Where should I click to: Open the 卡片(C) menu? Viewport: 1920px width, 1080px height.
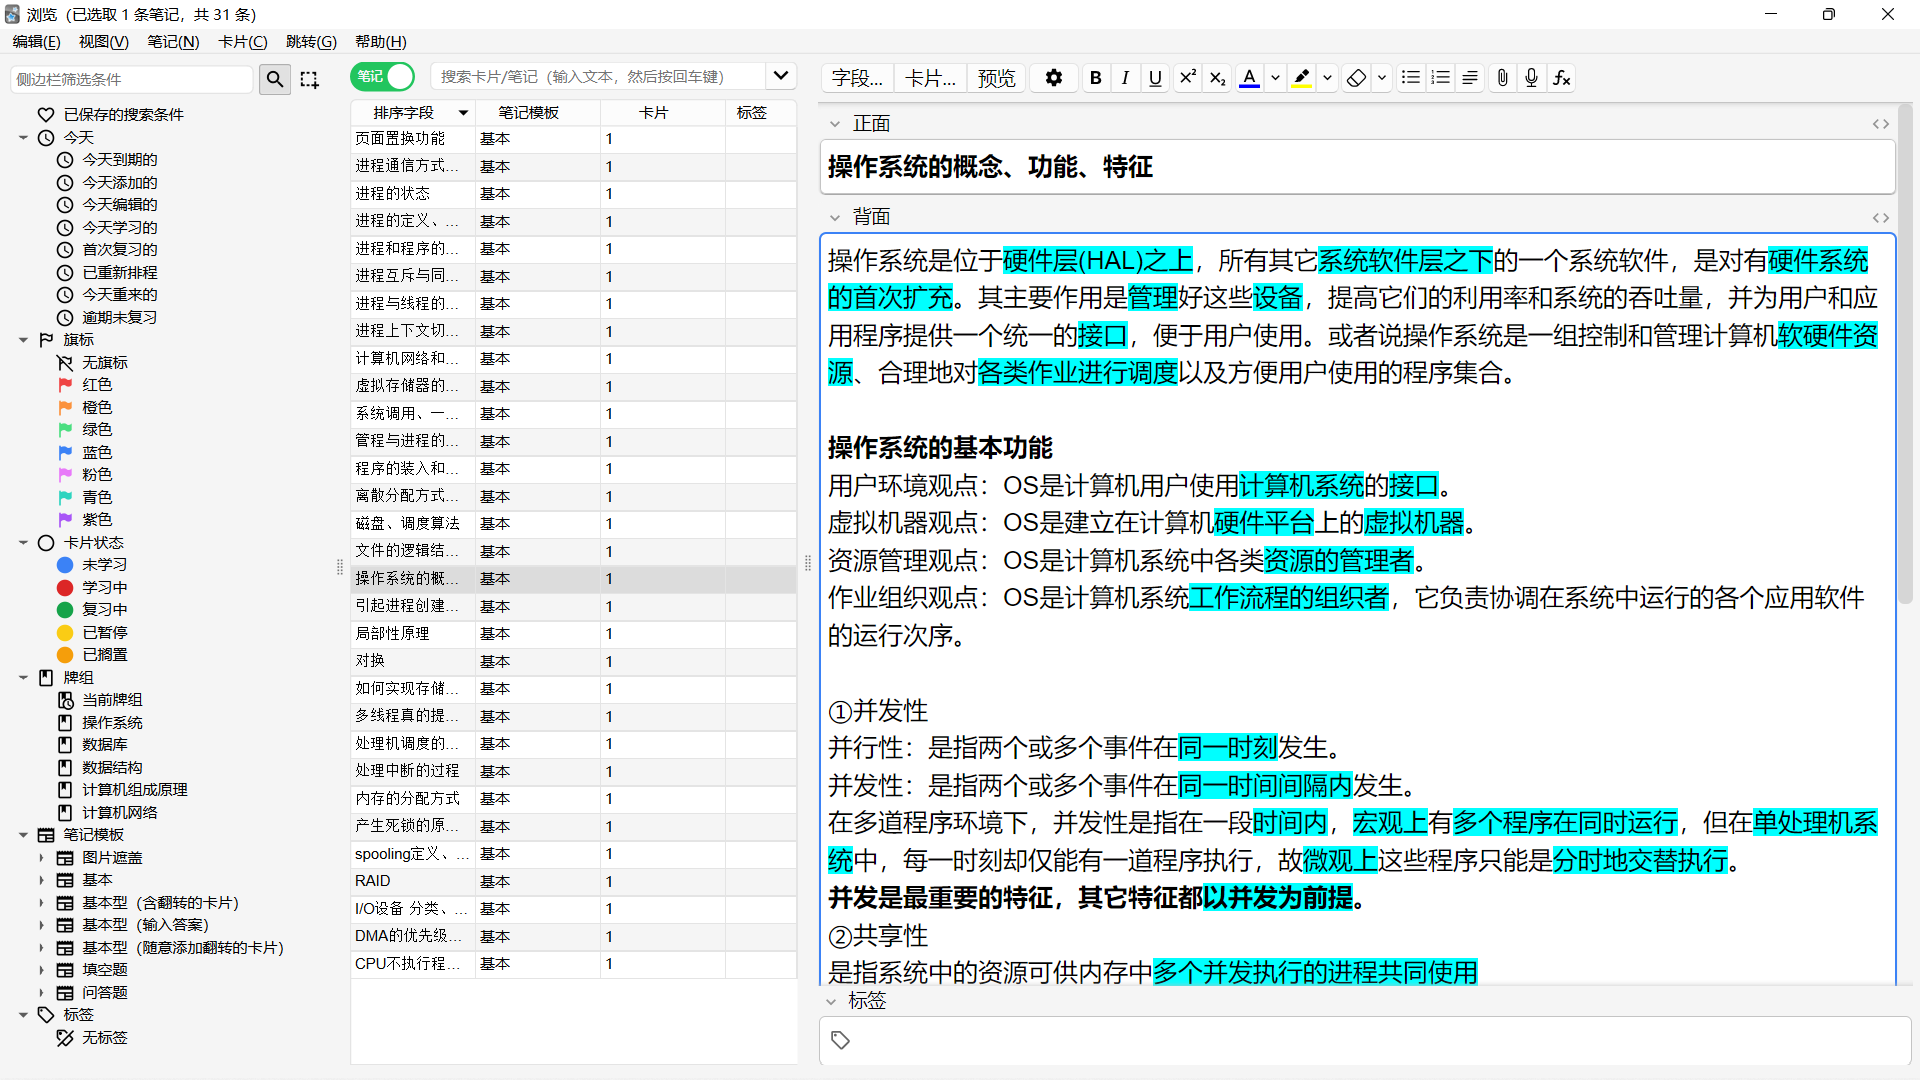coord(243,42)
